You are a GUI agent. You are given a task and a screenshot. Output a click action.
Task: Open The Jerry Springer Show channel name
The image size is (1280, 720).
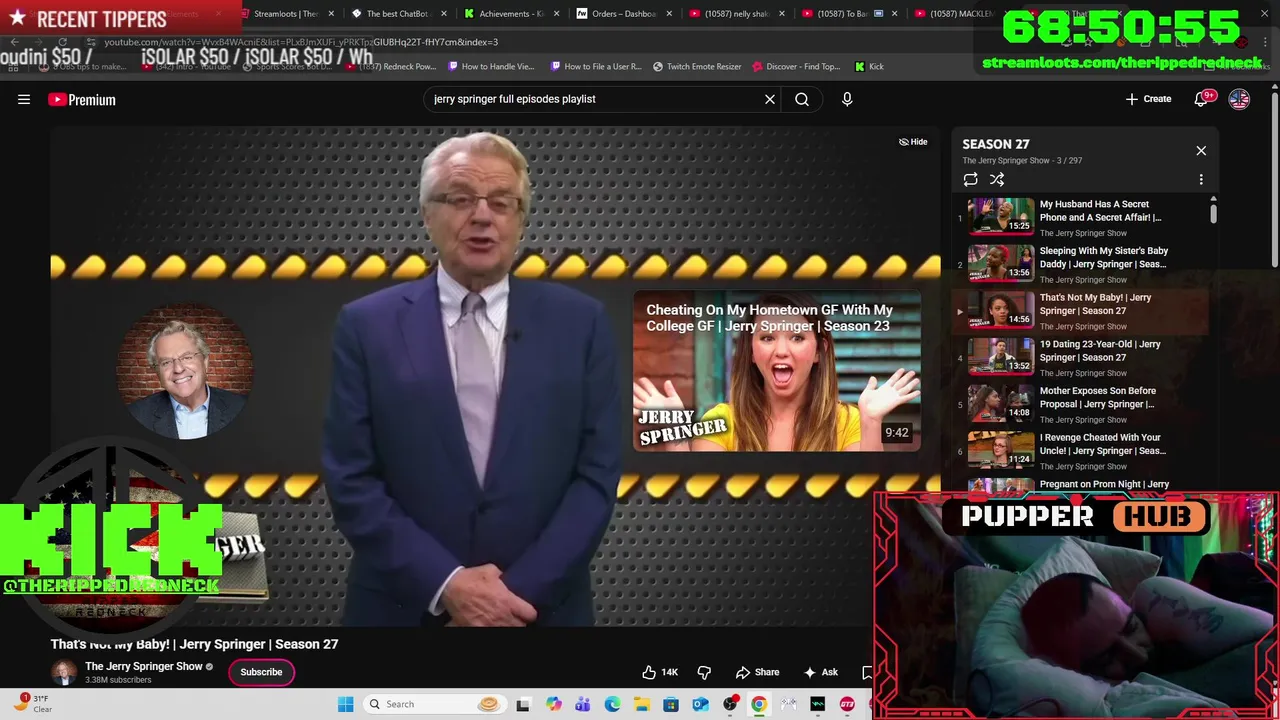(x=144, y=666)
